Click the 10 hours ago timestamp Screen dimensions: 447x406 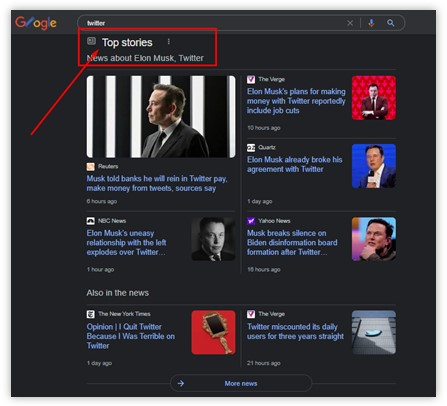coord(264,128)
